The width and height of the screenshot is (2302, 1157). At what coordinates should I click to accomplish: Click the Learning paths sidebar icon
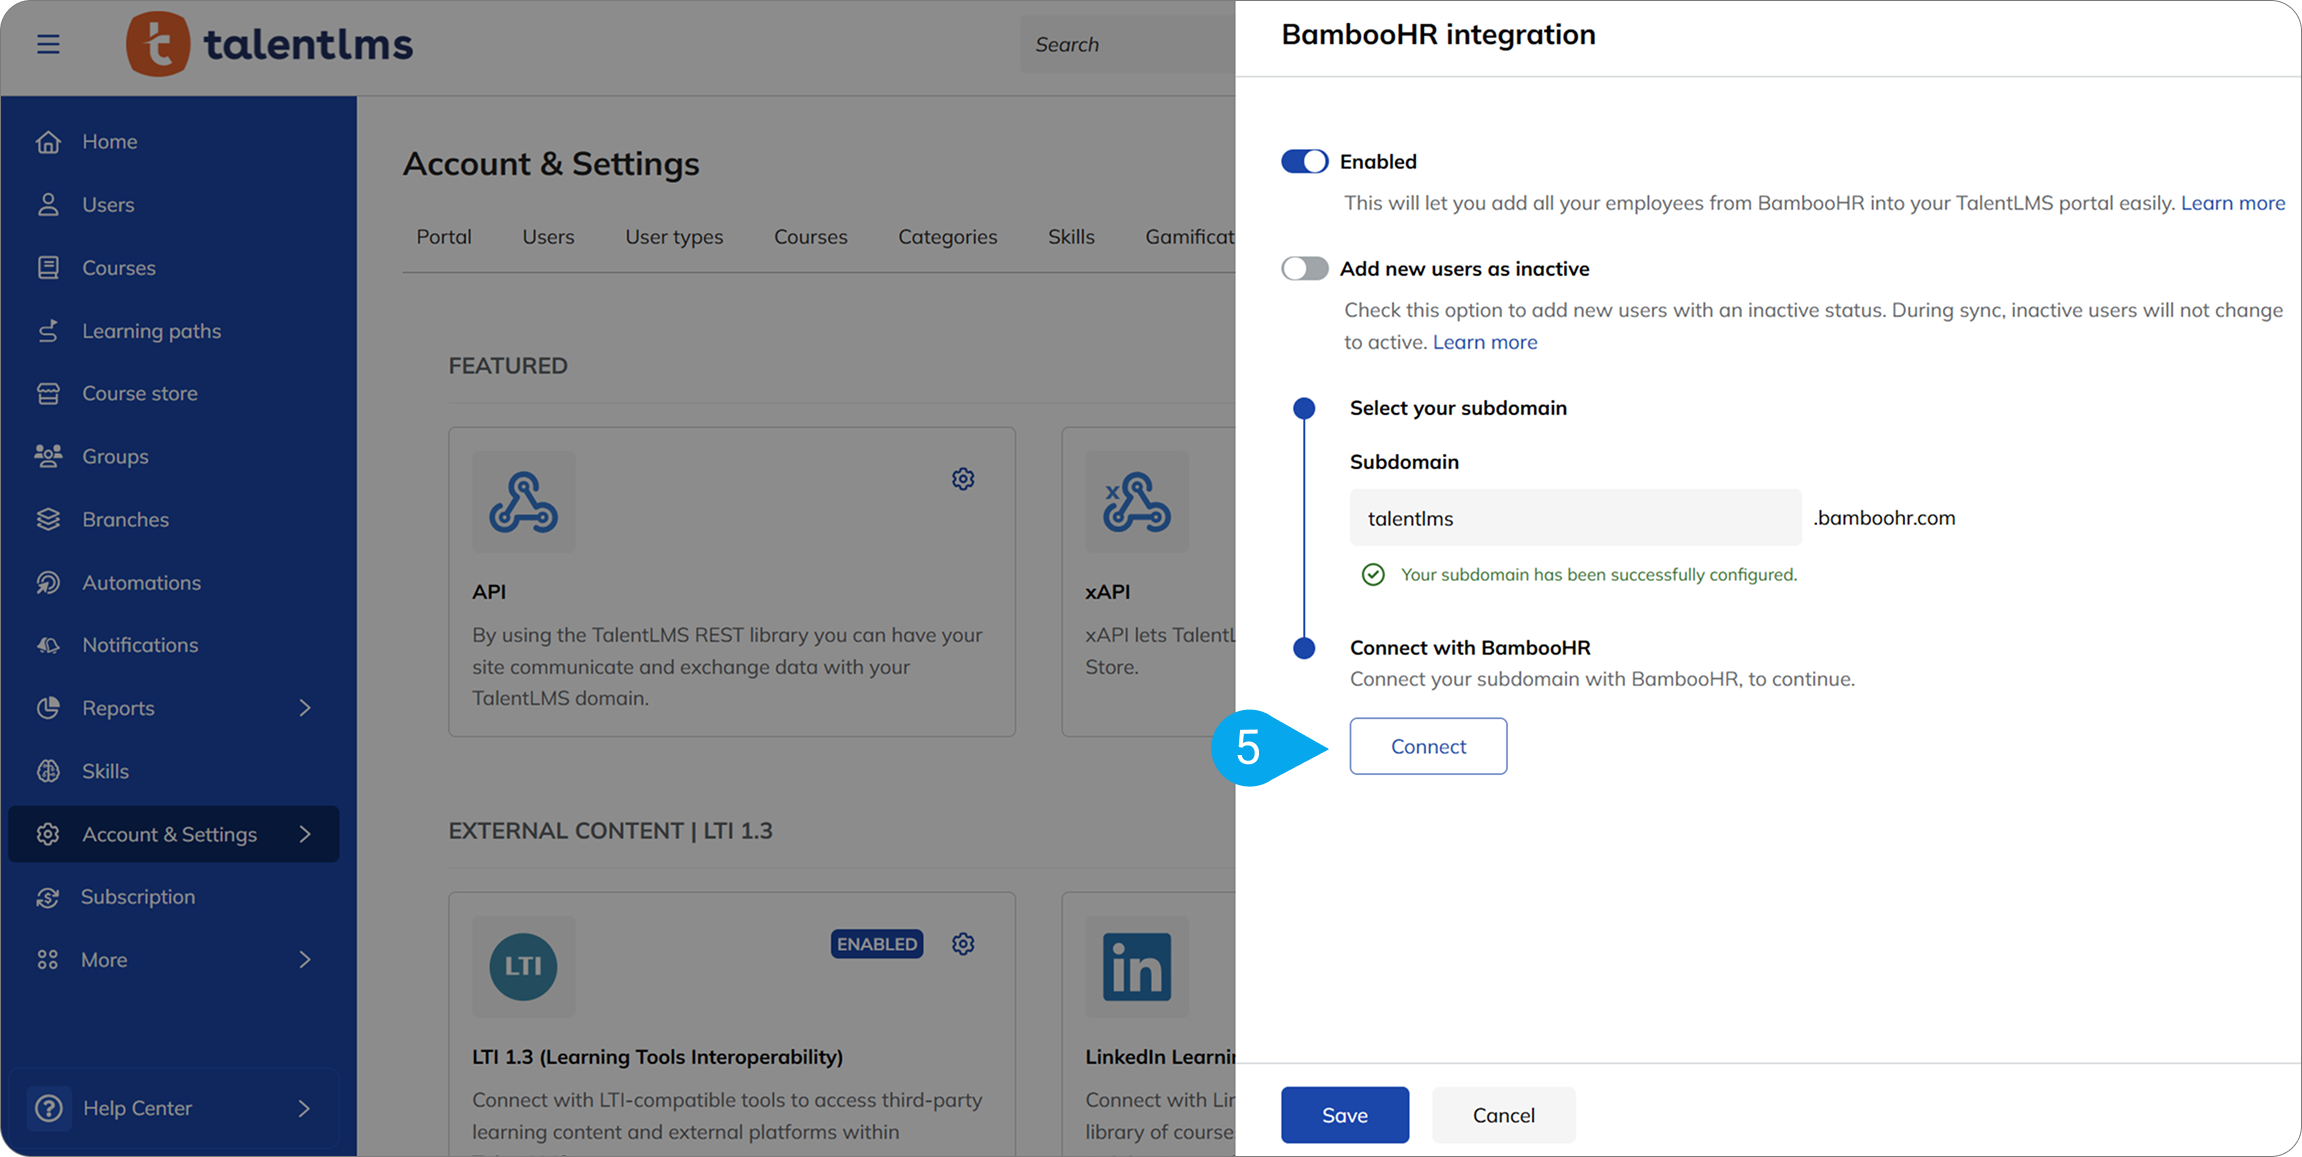point(48,331)
